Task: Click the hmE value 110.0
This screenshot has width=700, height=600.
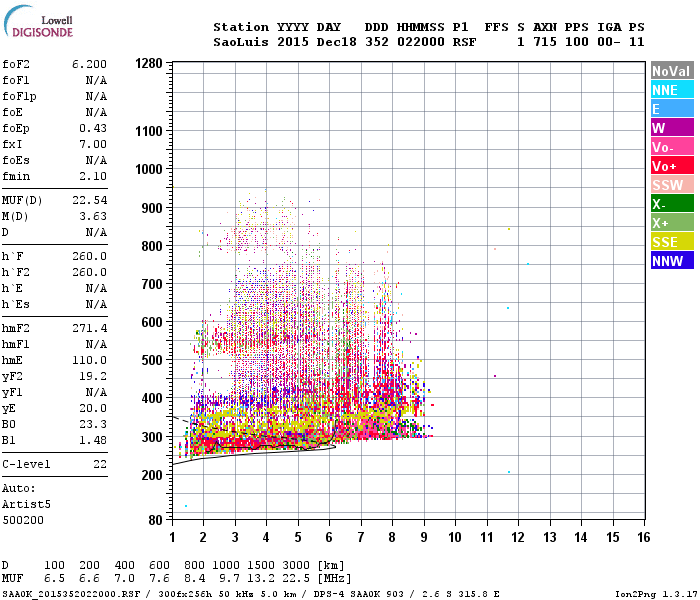Action: 89,360
